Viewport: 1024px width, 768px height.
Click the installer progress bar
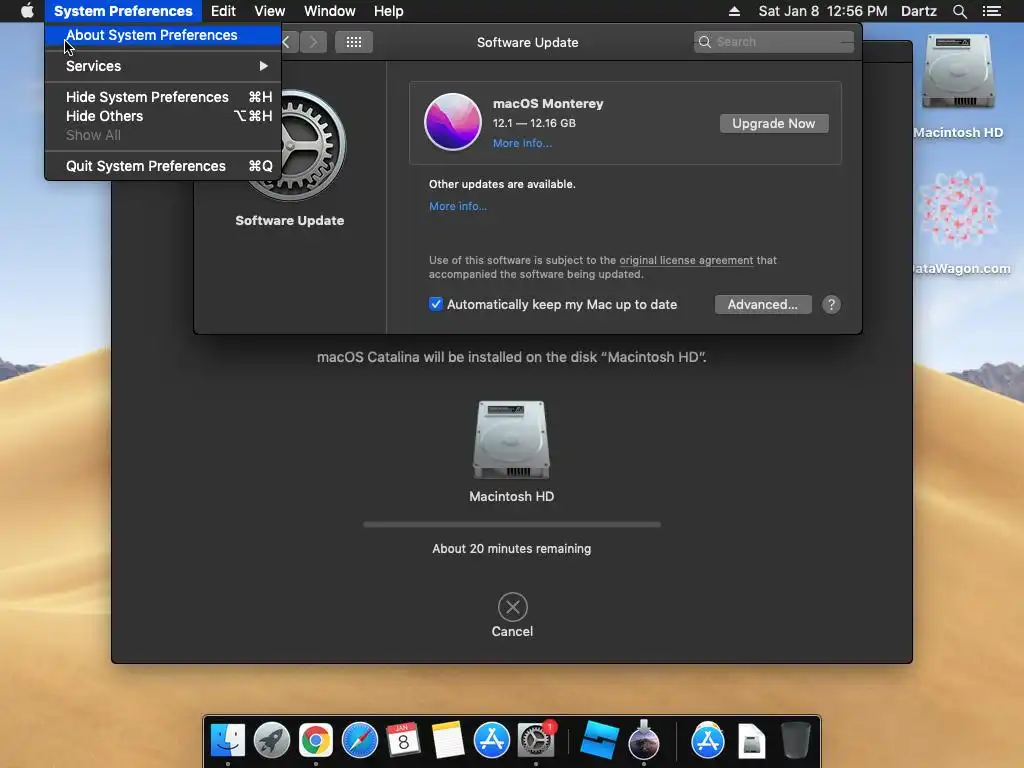coord(512,524)
